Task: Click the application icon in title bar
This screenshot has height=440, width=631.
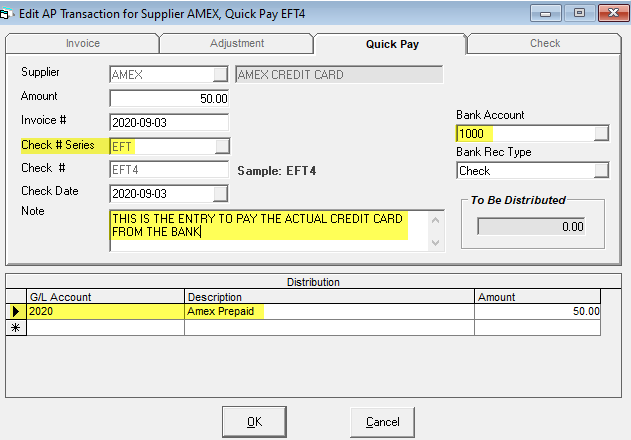Action: 8,13
